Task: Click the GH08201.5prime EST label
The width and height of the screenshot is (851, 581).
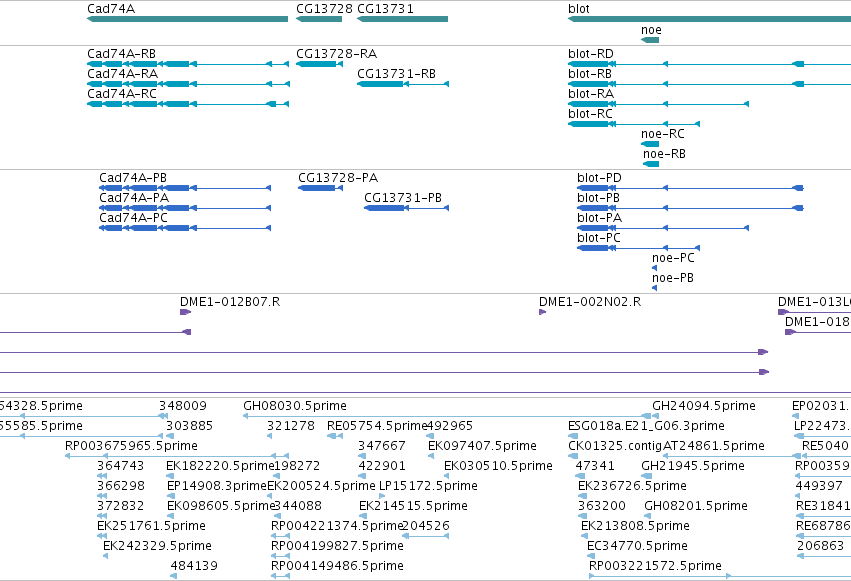Action: coord(696,507)
